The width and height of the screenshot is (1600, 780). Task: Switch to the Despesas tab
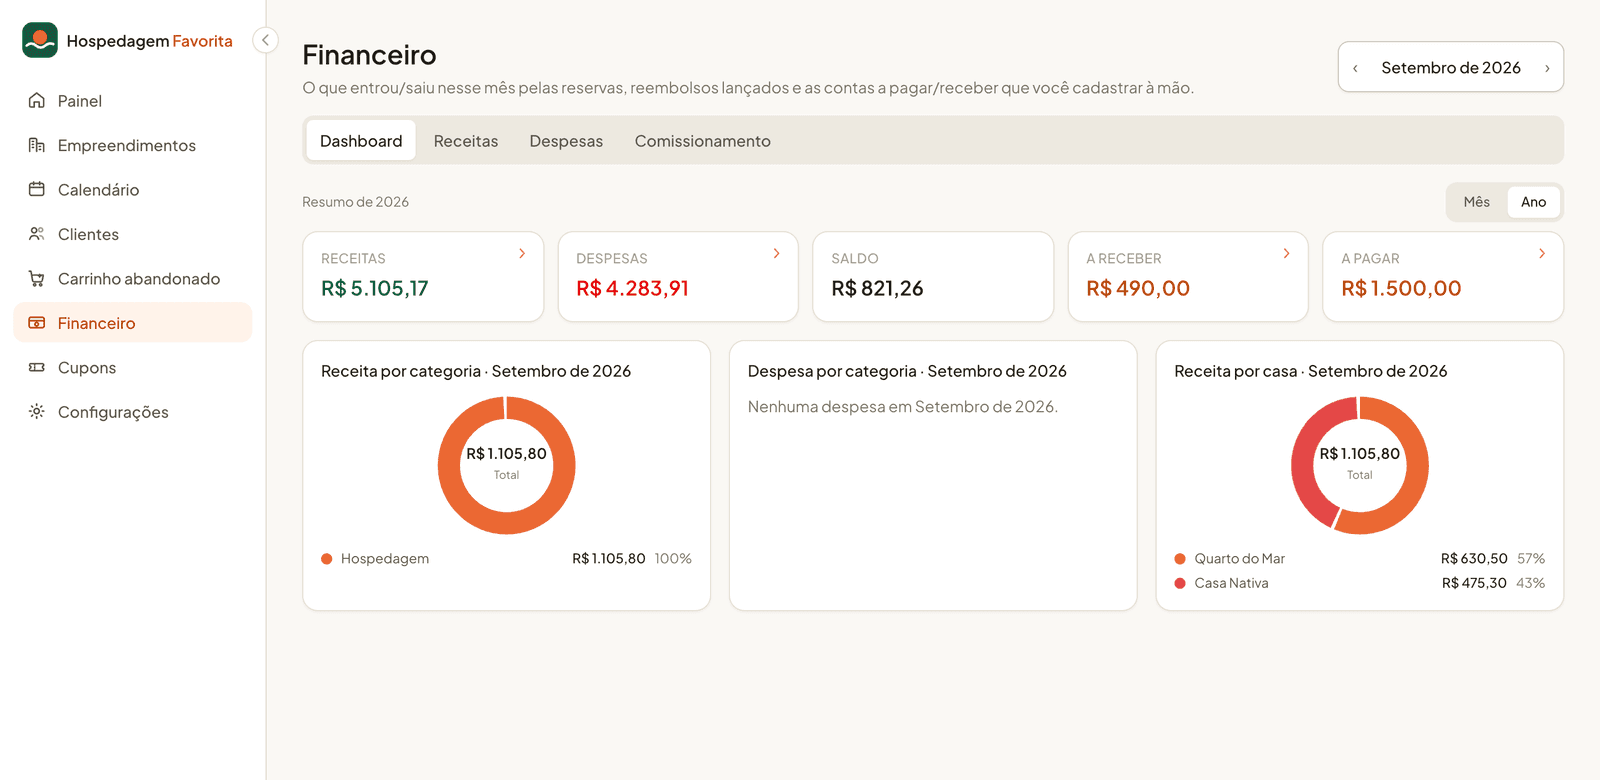(566, 141)
